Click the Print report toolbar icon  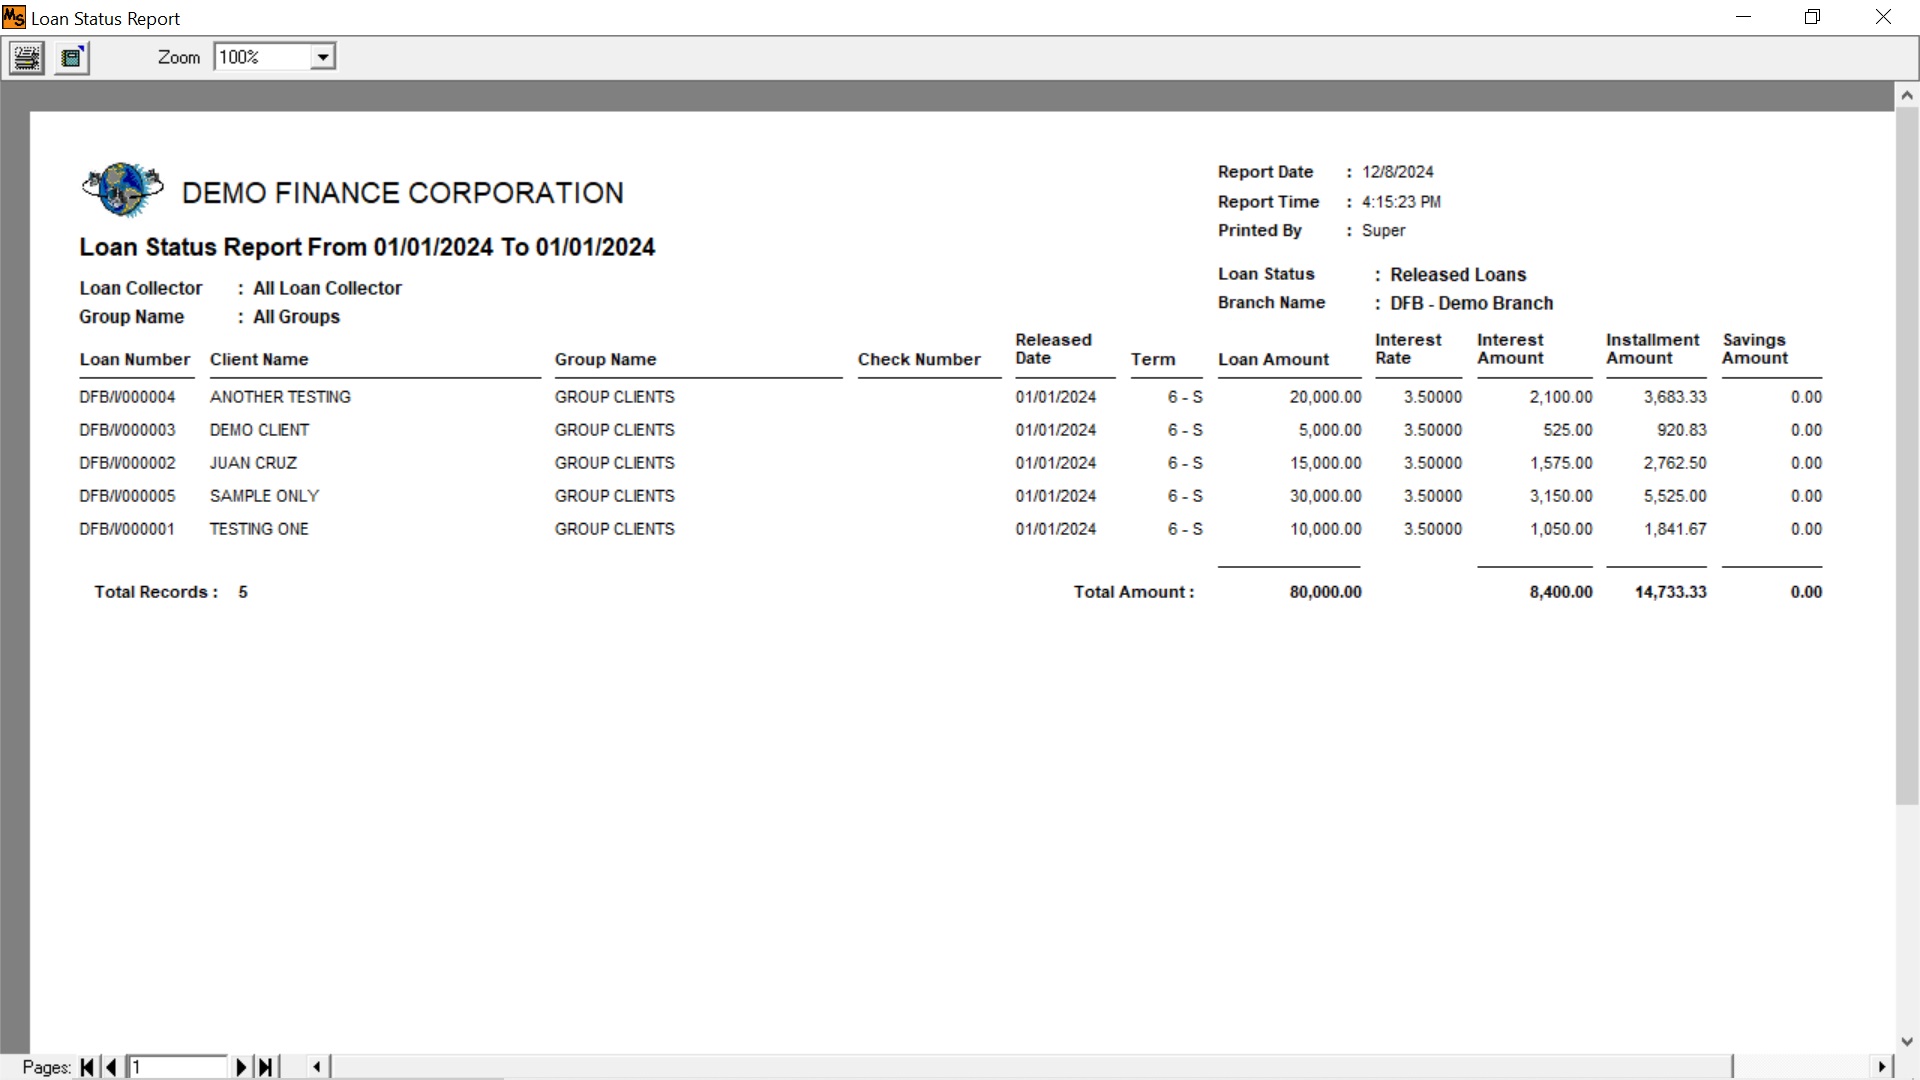pos(27,58)
